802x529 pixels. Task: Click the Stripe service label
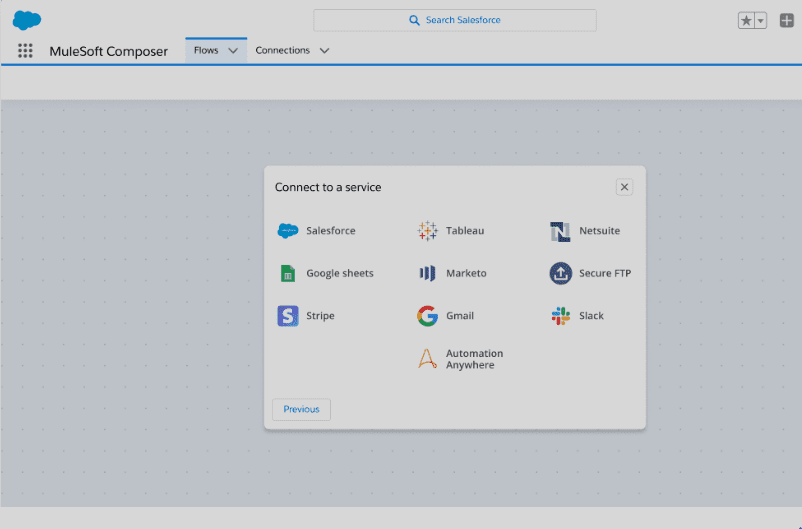[320, 316]
